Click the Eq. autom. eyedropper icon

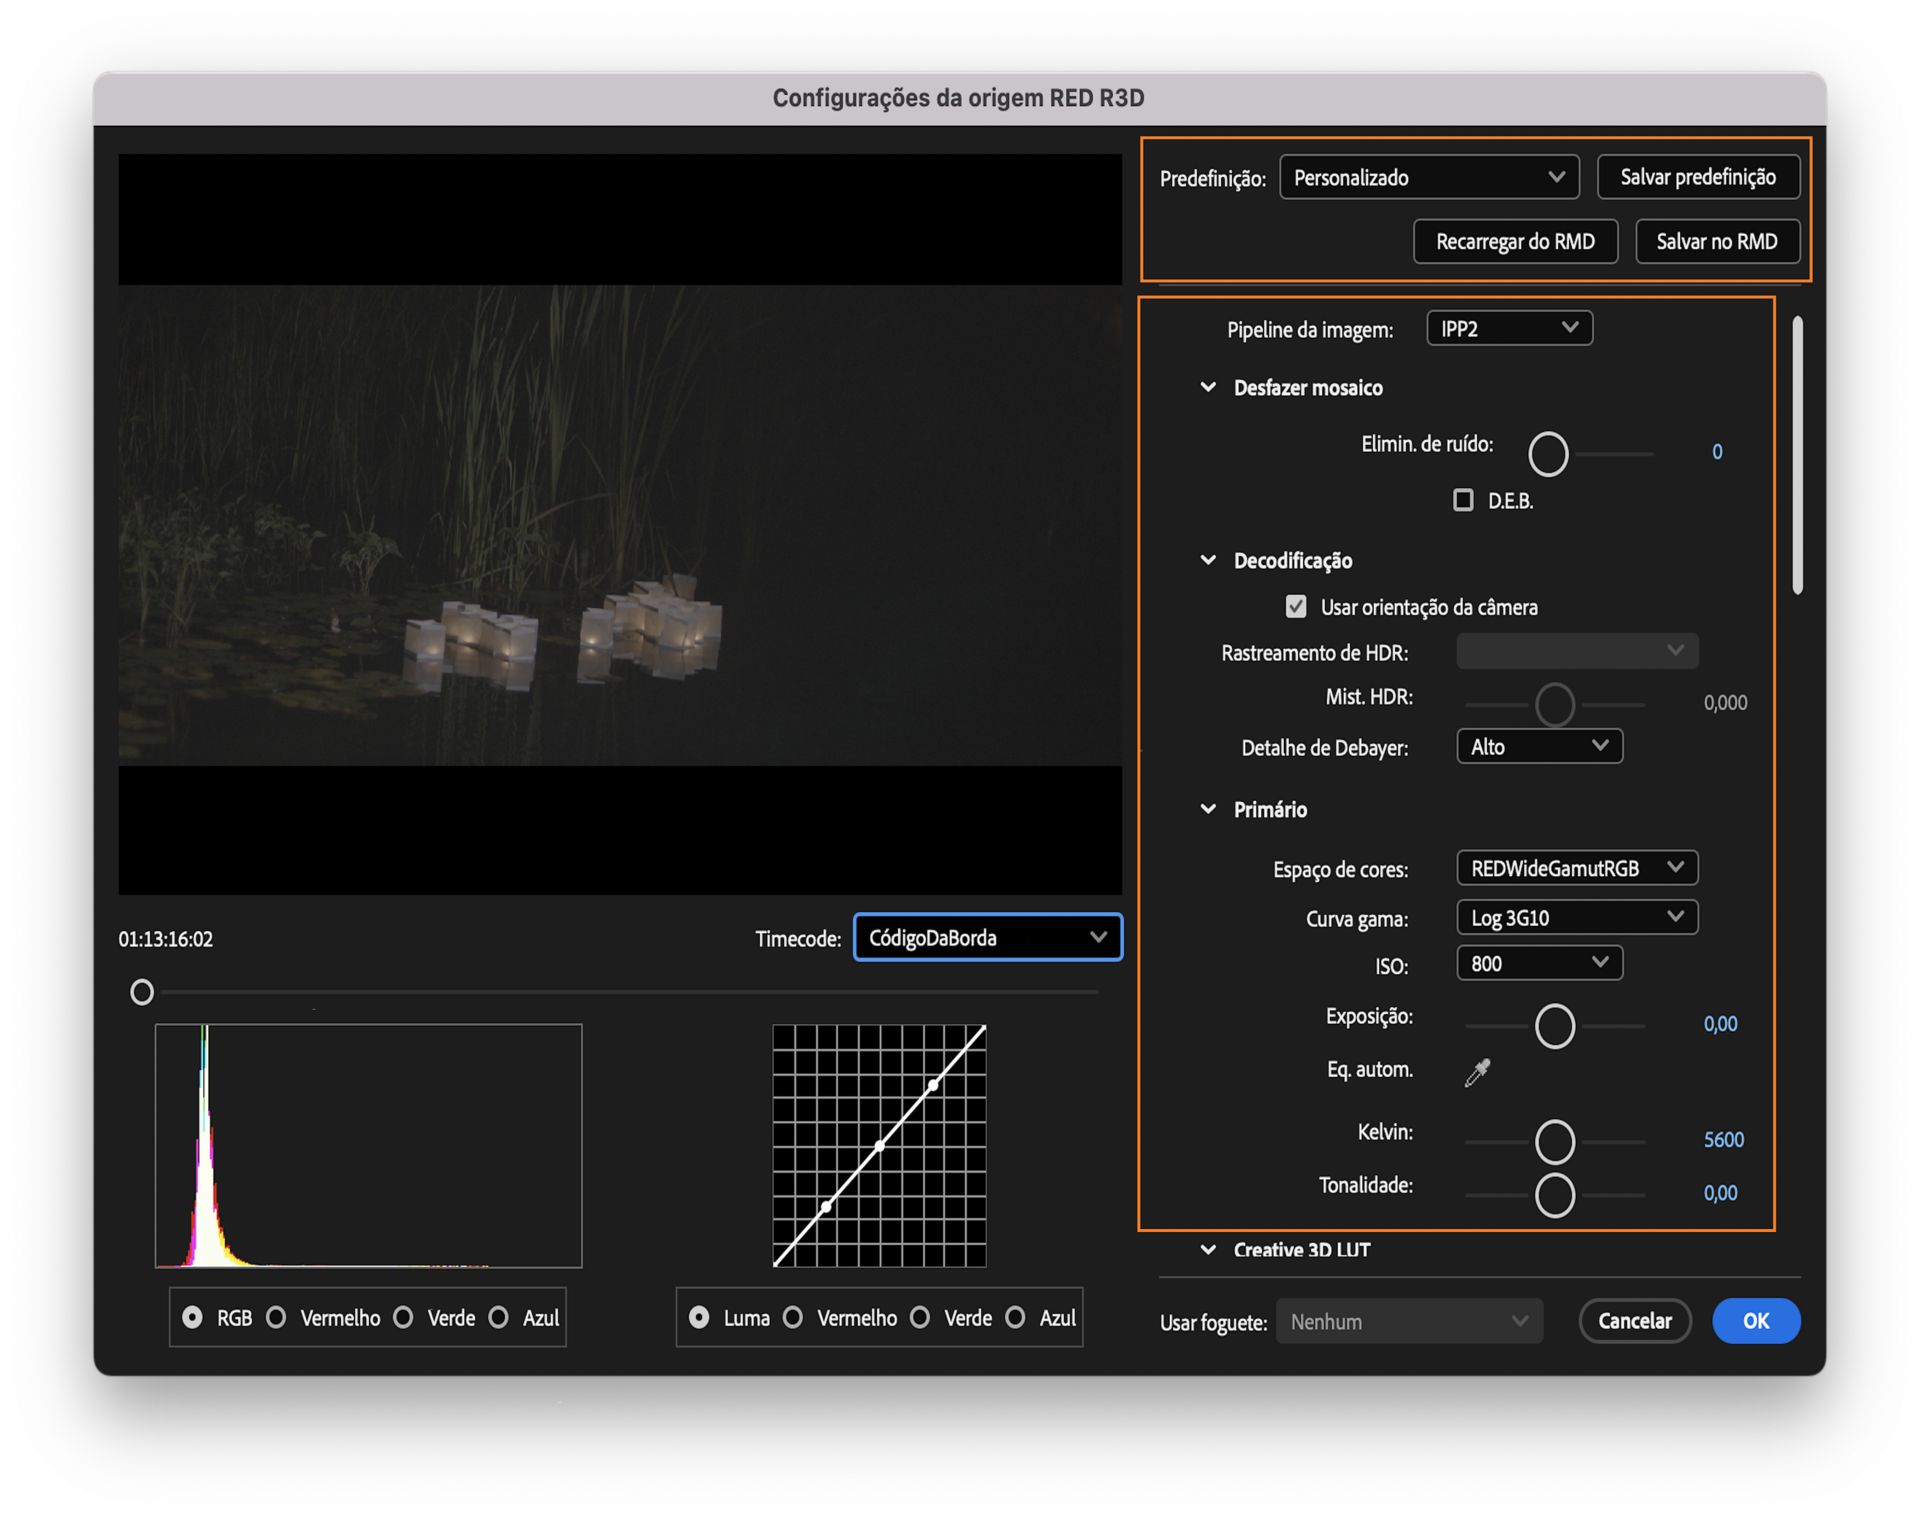[x=1477, y=1072]
